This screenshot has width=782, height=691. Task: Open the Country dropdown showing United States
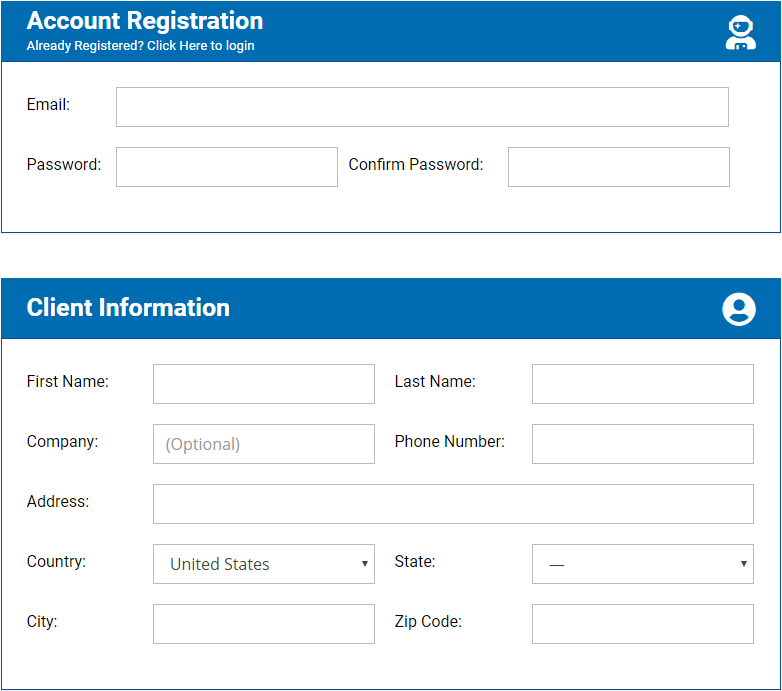pyautogui.click(x=264, y=564)
